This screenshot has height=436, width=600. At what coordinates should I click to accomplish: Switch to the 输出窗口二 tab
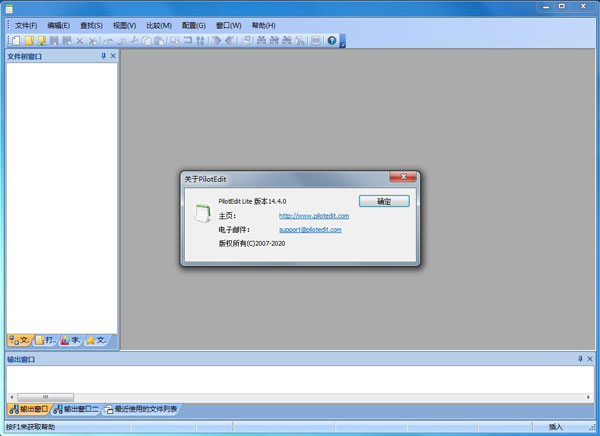pyautogui.click(x=76, y=409)
